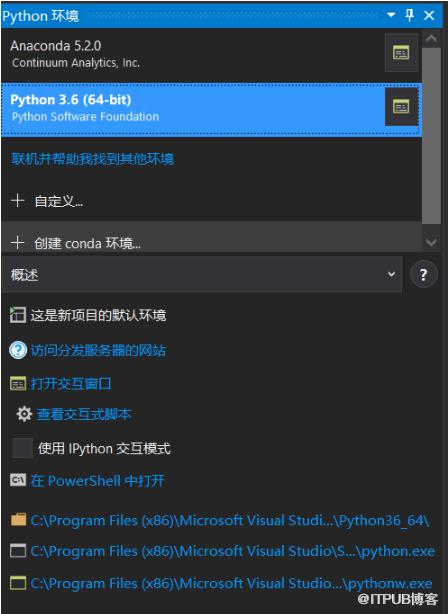Screen dimensions: 448x614
Task: Click the plus icon beside 自定义
Action: coord(17,200)
